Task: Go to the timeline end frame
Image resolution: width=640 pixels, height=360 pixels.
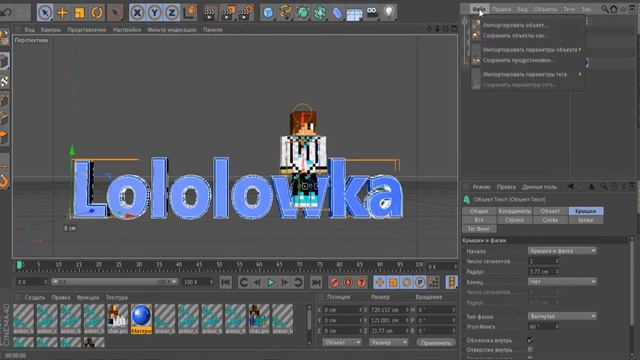Action: point(316,282)
